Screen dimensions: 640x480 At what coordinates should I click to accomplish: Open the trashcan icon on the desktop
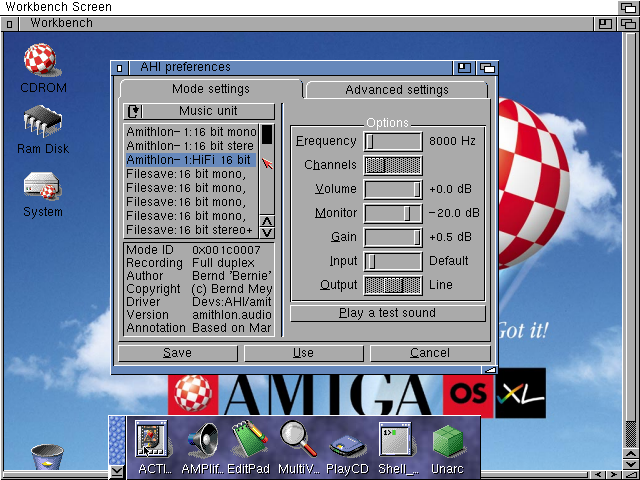tap(47, 457)
